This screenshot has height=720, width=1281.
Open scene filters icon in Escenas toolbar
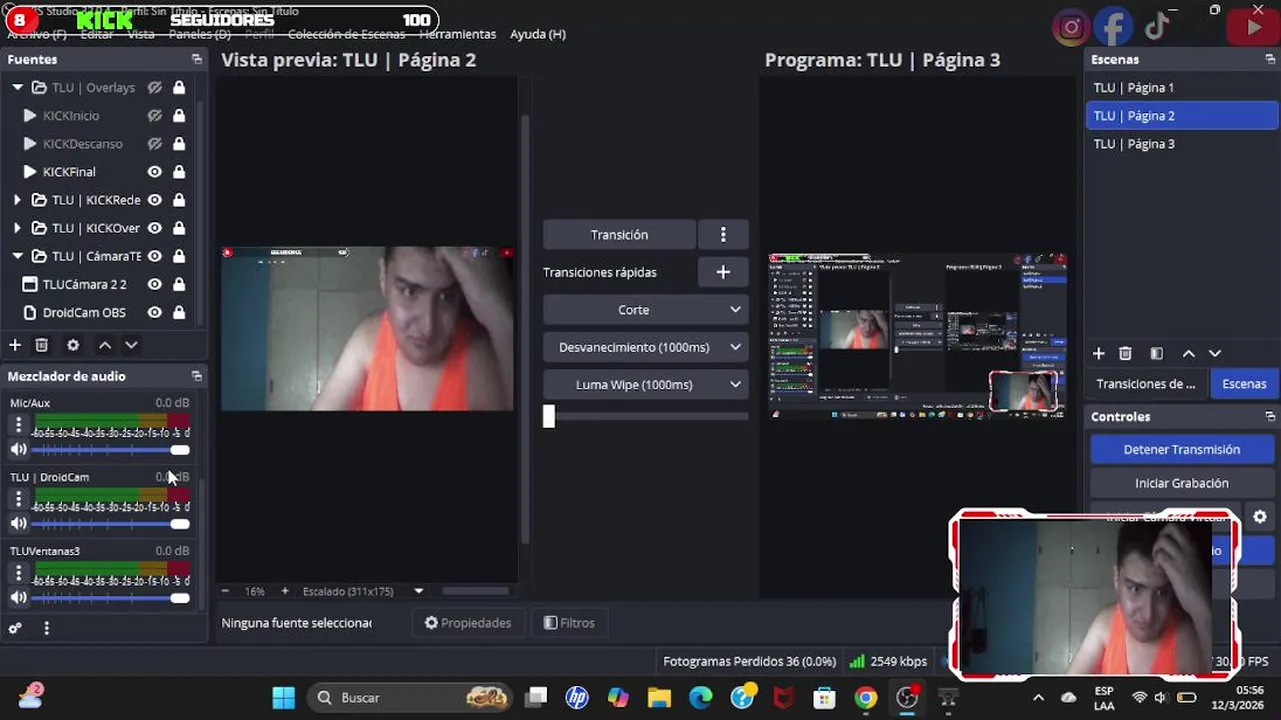pyautogui.click(x=1157, y=354)
